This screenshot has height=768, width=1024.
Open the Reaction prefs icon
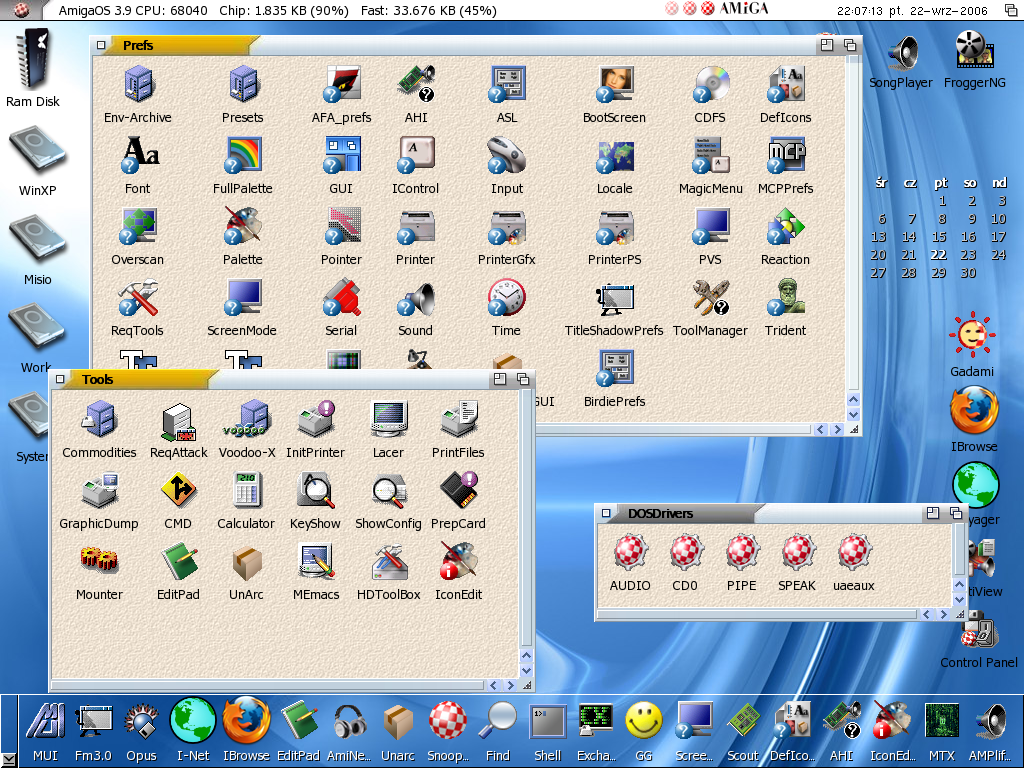(786, 226)
